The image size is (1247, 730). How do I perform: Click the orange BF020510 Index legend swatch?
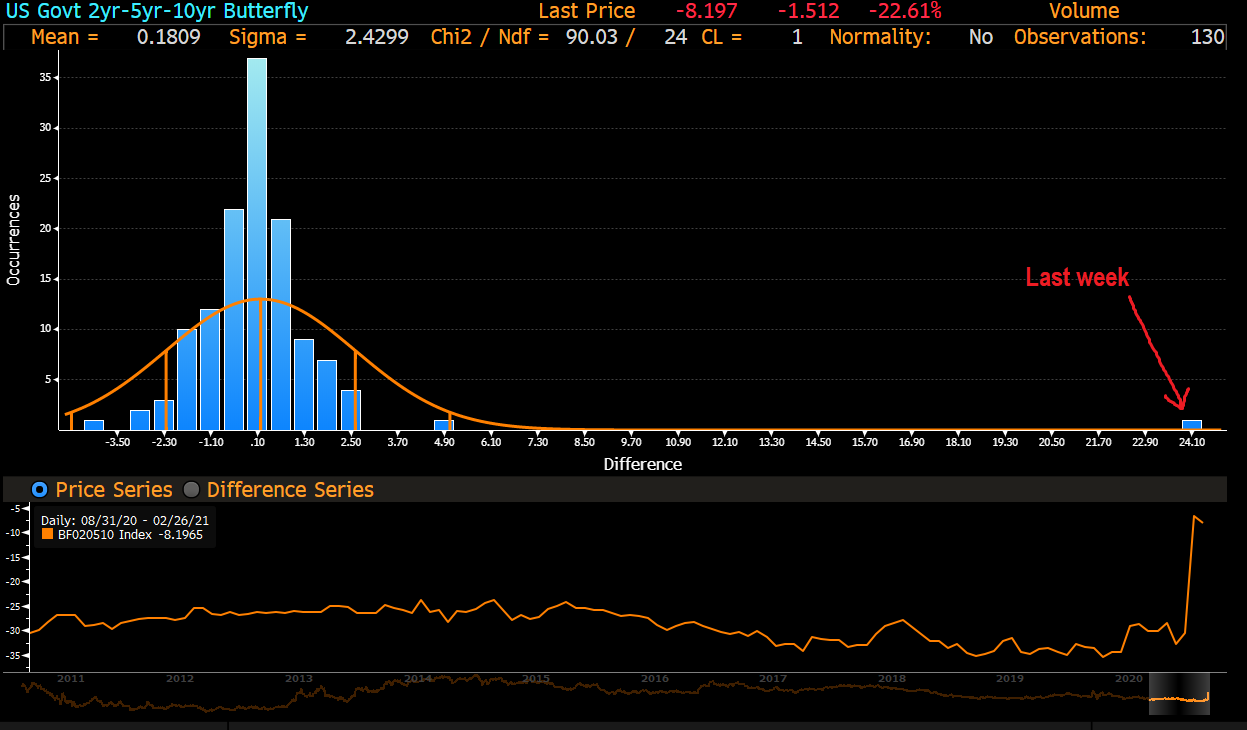pos(47,535)
